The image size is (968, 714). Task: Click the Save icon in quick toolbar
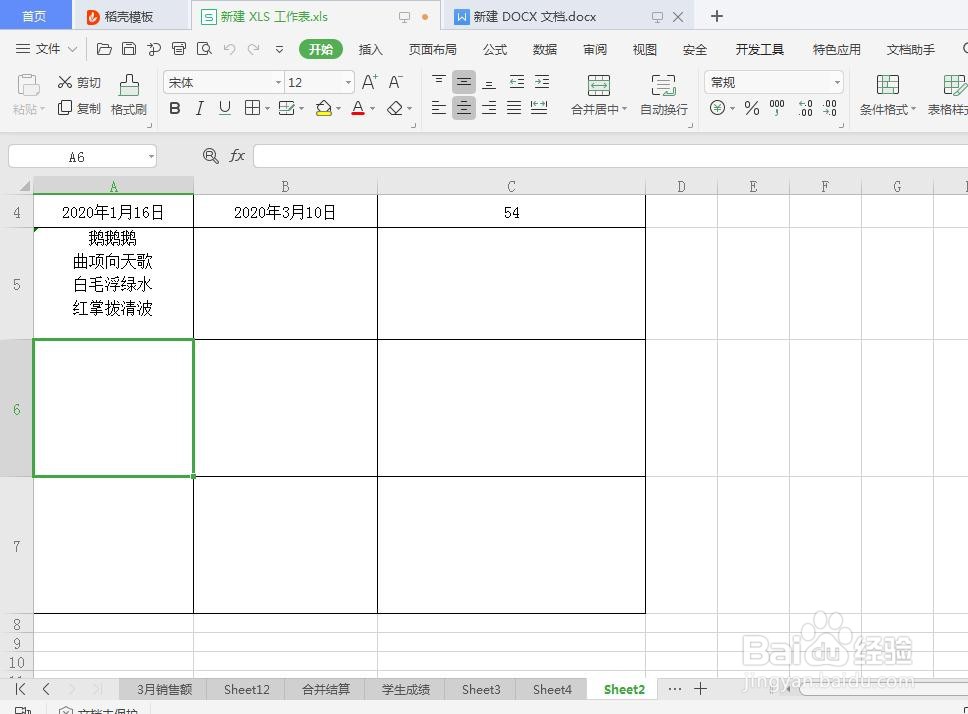coord(129,49)
